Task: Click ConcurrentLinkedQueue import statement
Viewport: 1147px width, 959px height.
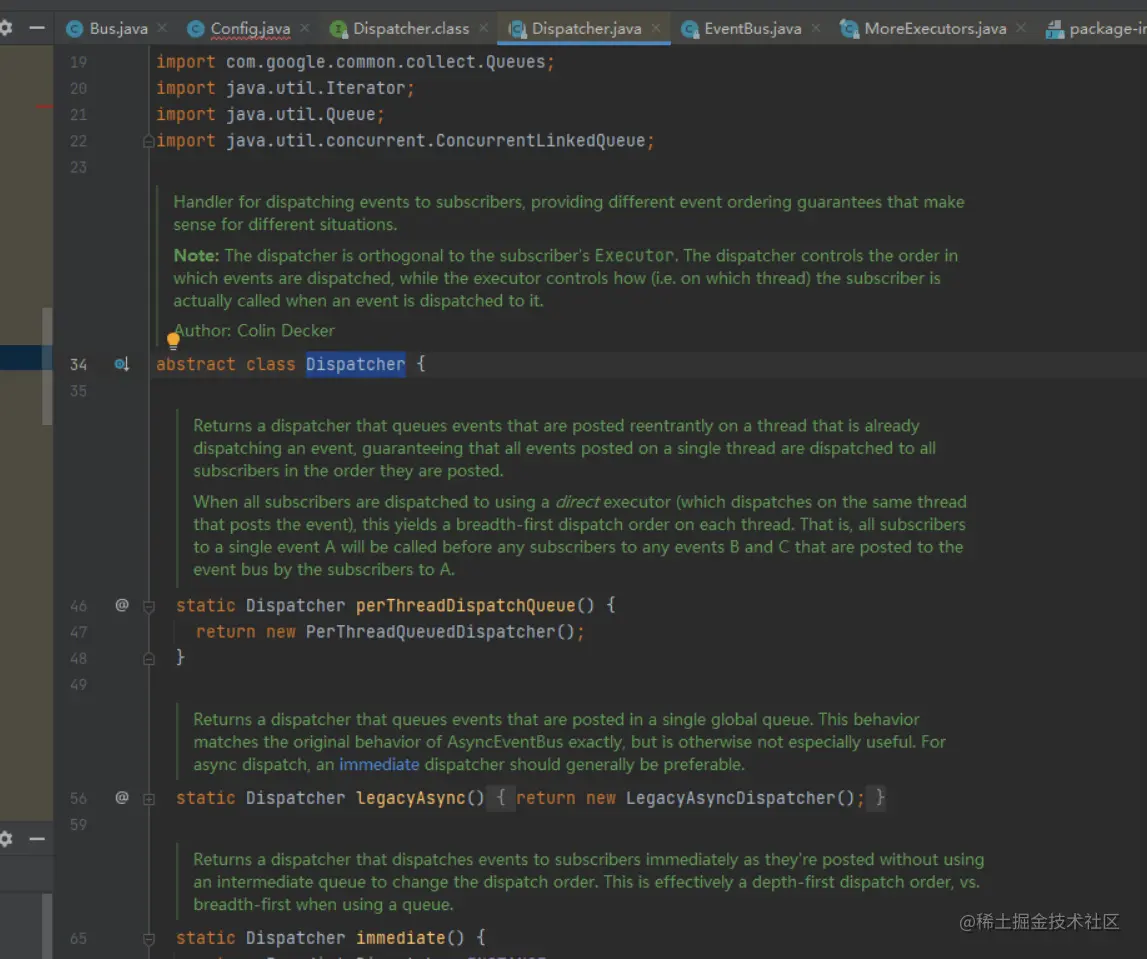Action: 405,140
